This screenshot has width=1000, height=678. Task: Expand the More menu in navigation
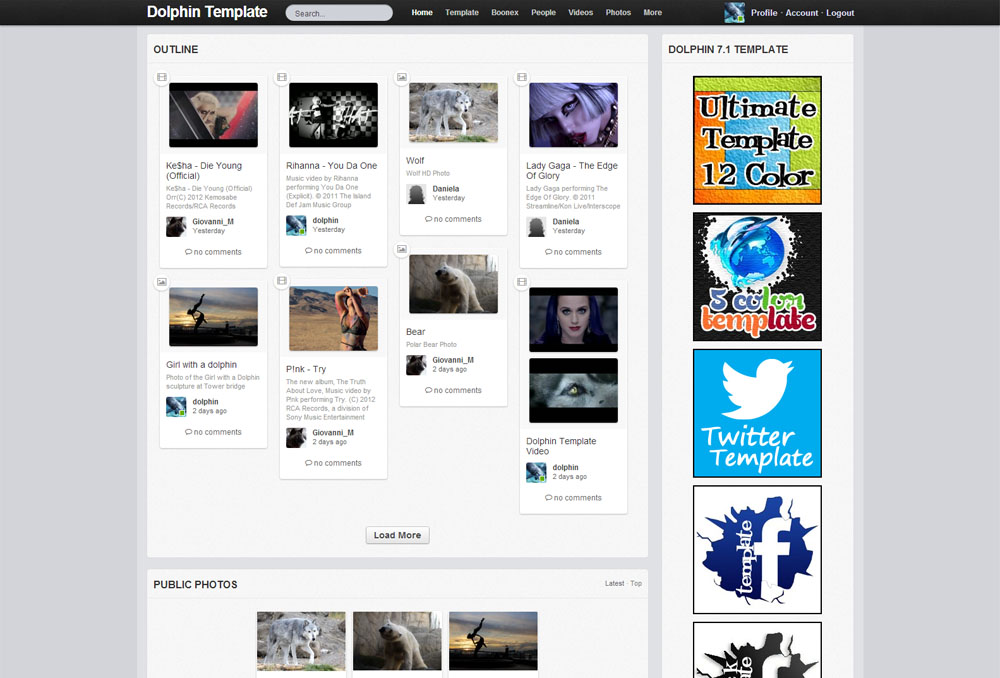tap(652, 13)
